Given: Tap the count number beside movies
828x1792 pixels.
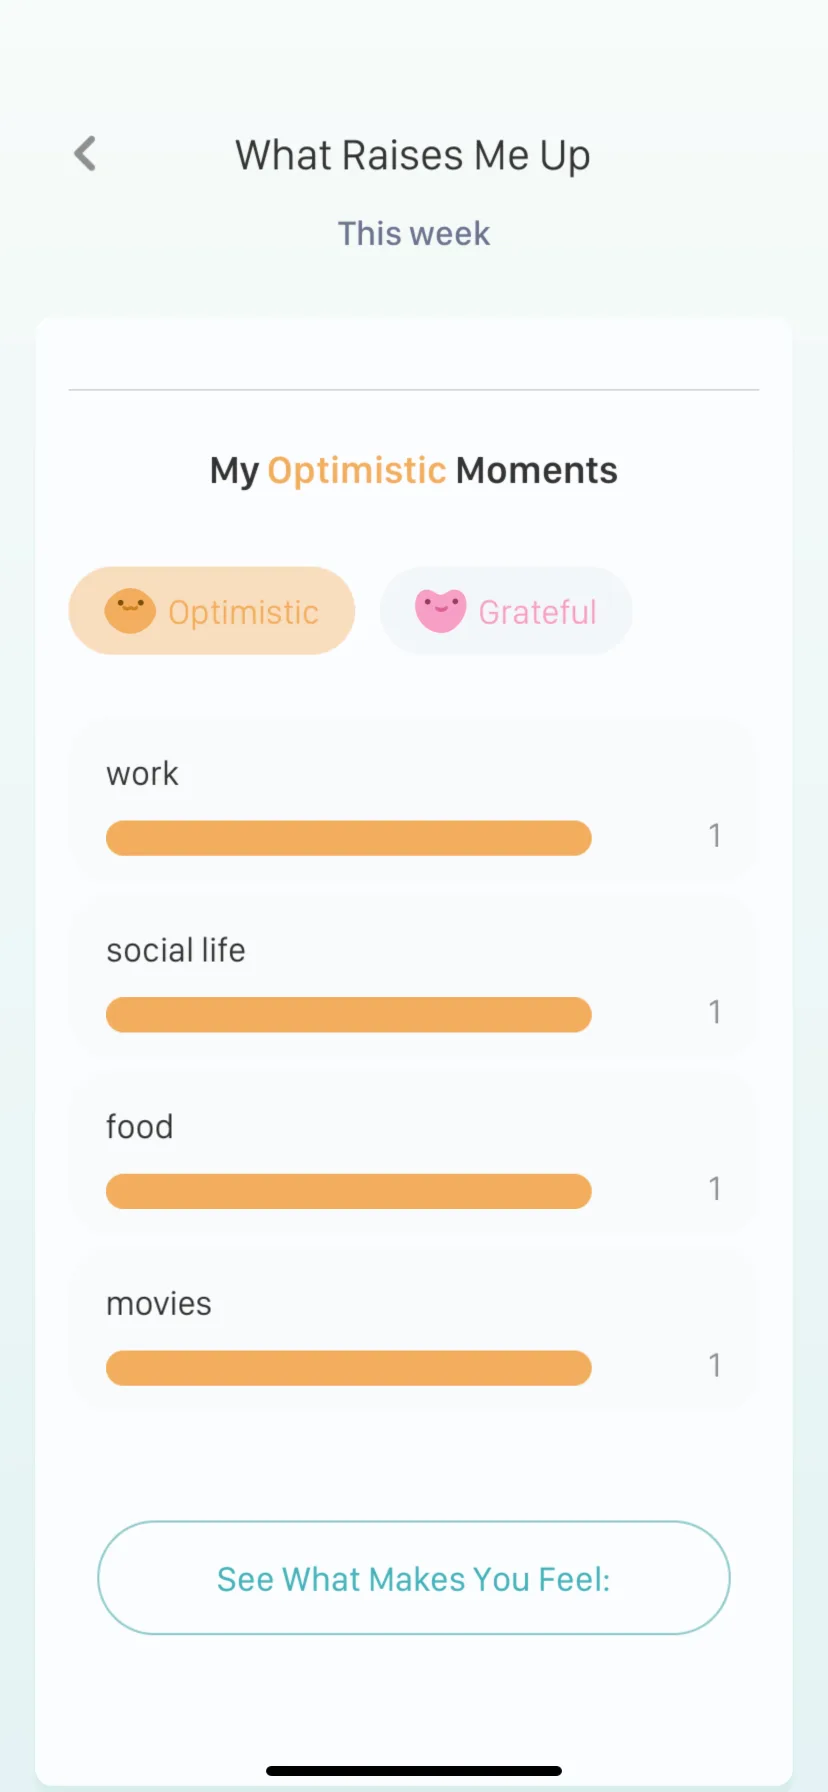Looking at the screenshot, I should (715, 1365).
